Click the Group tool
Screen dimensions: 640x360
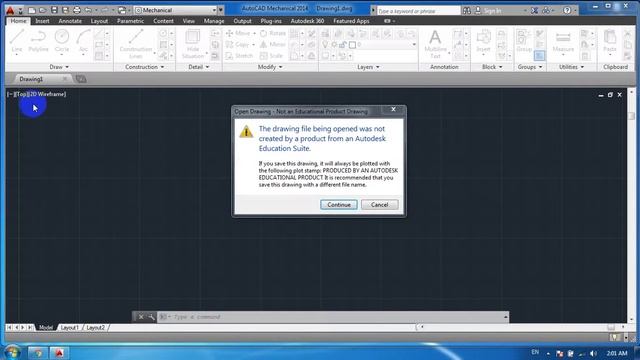tap(524, 41)
